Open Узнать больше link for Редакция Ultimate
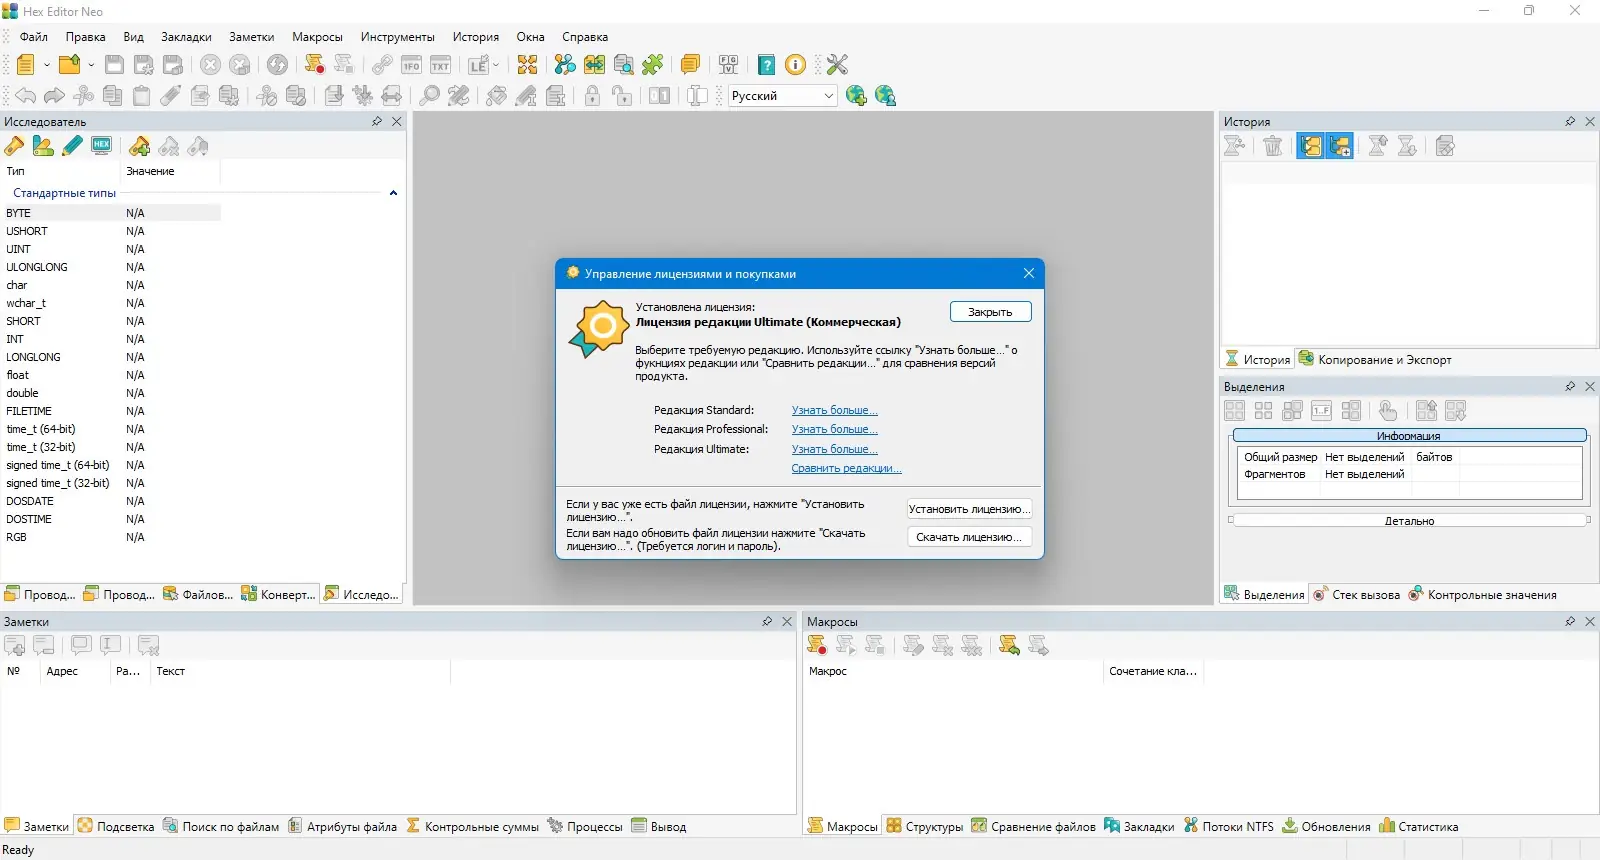 point(835,449)
